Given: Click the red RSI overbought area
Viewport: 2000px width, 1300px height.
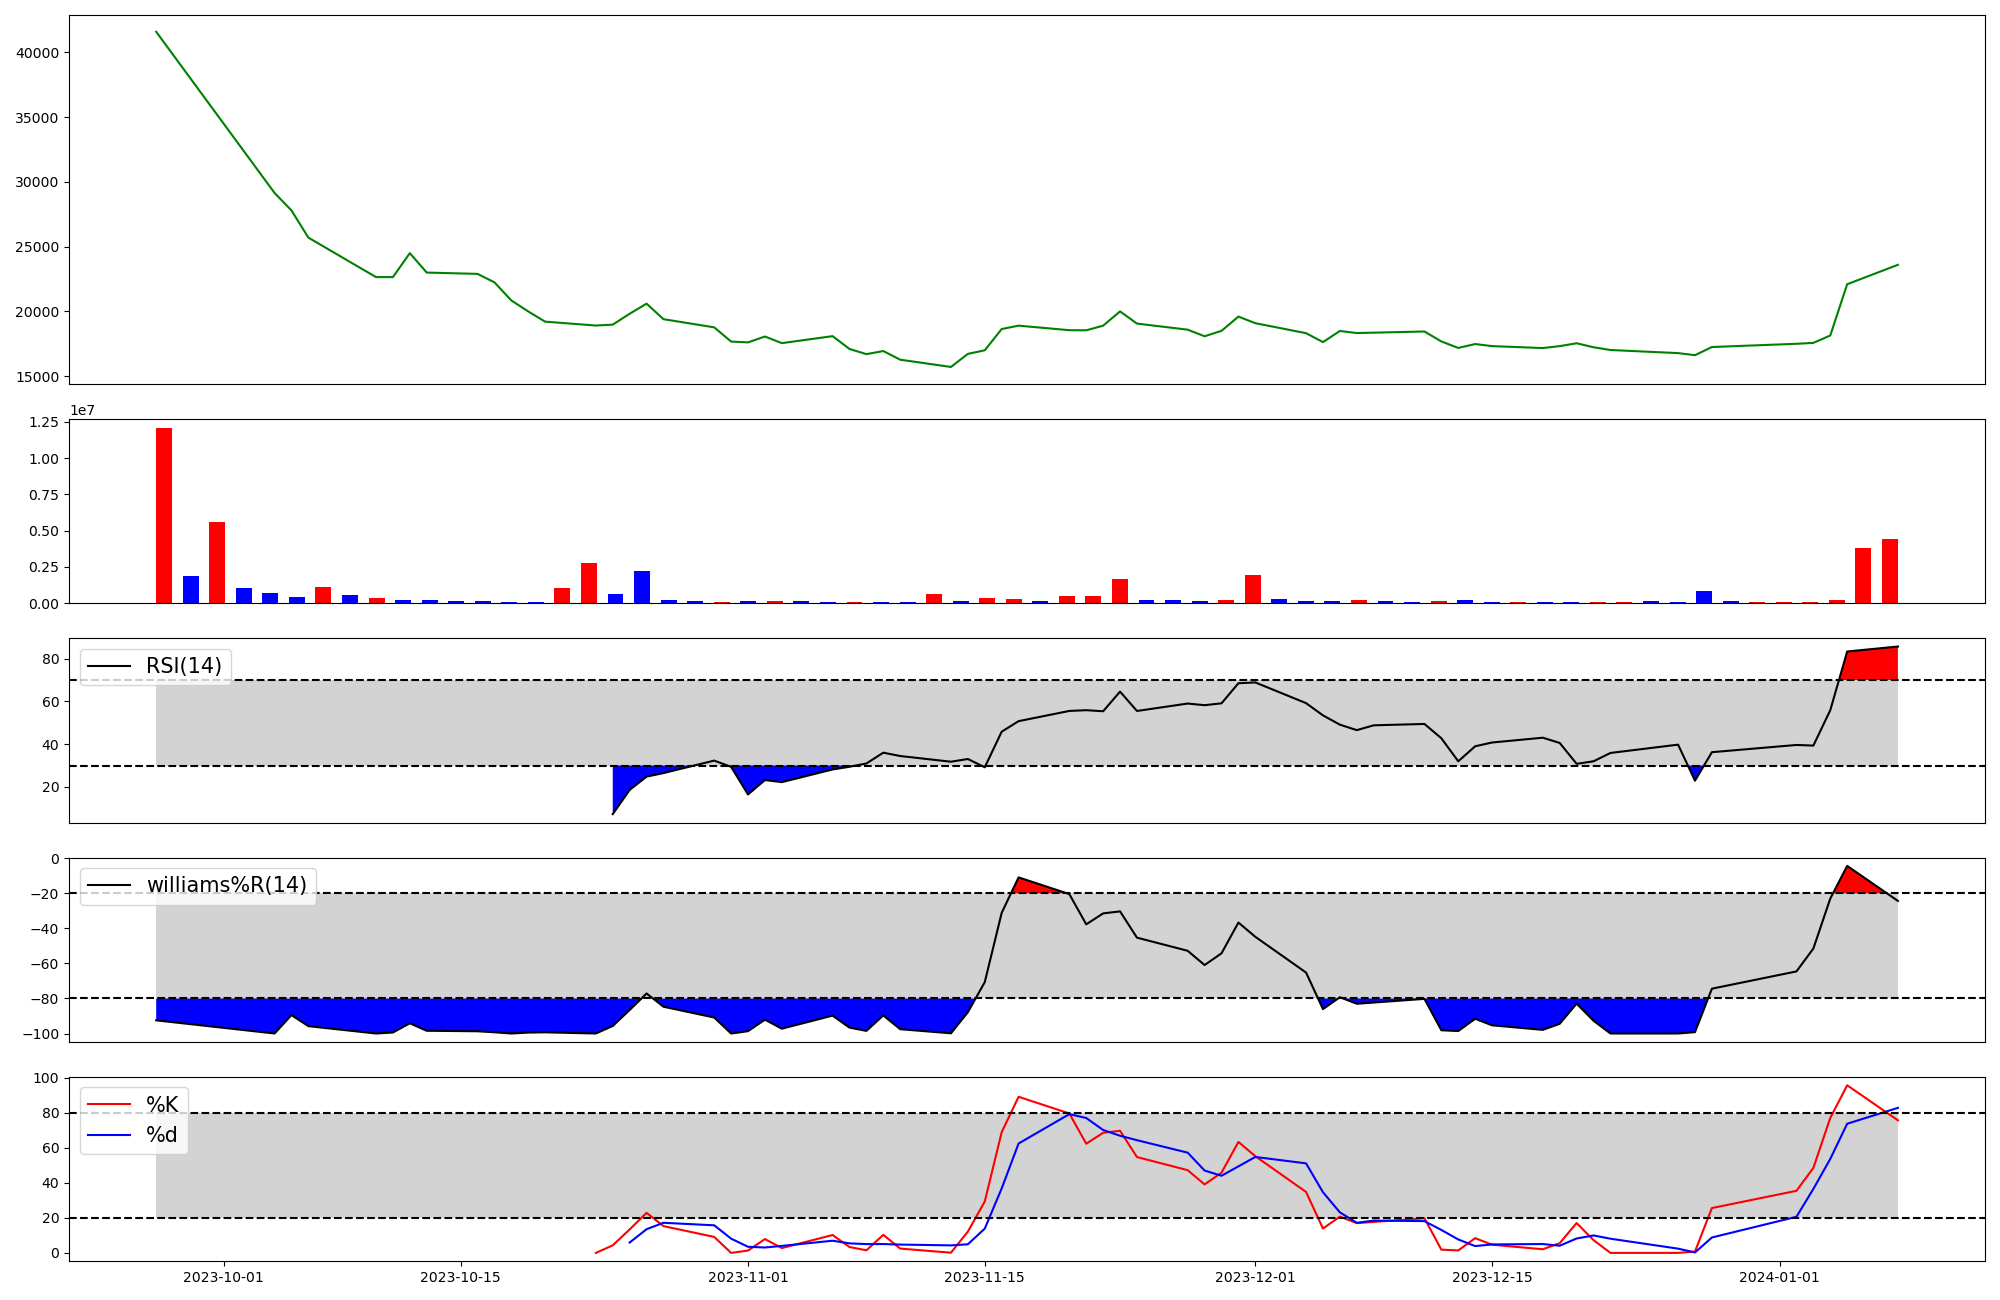Looking at the screenshot, I should point(1872,664).
